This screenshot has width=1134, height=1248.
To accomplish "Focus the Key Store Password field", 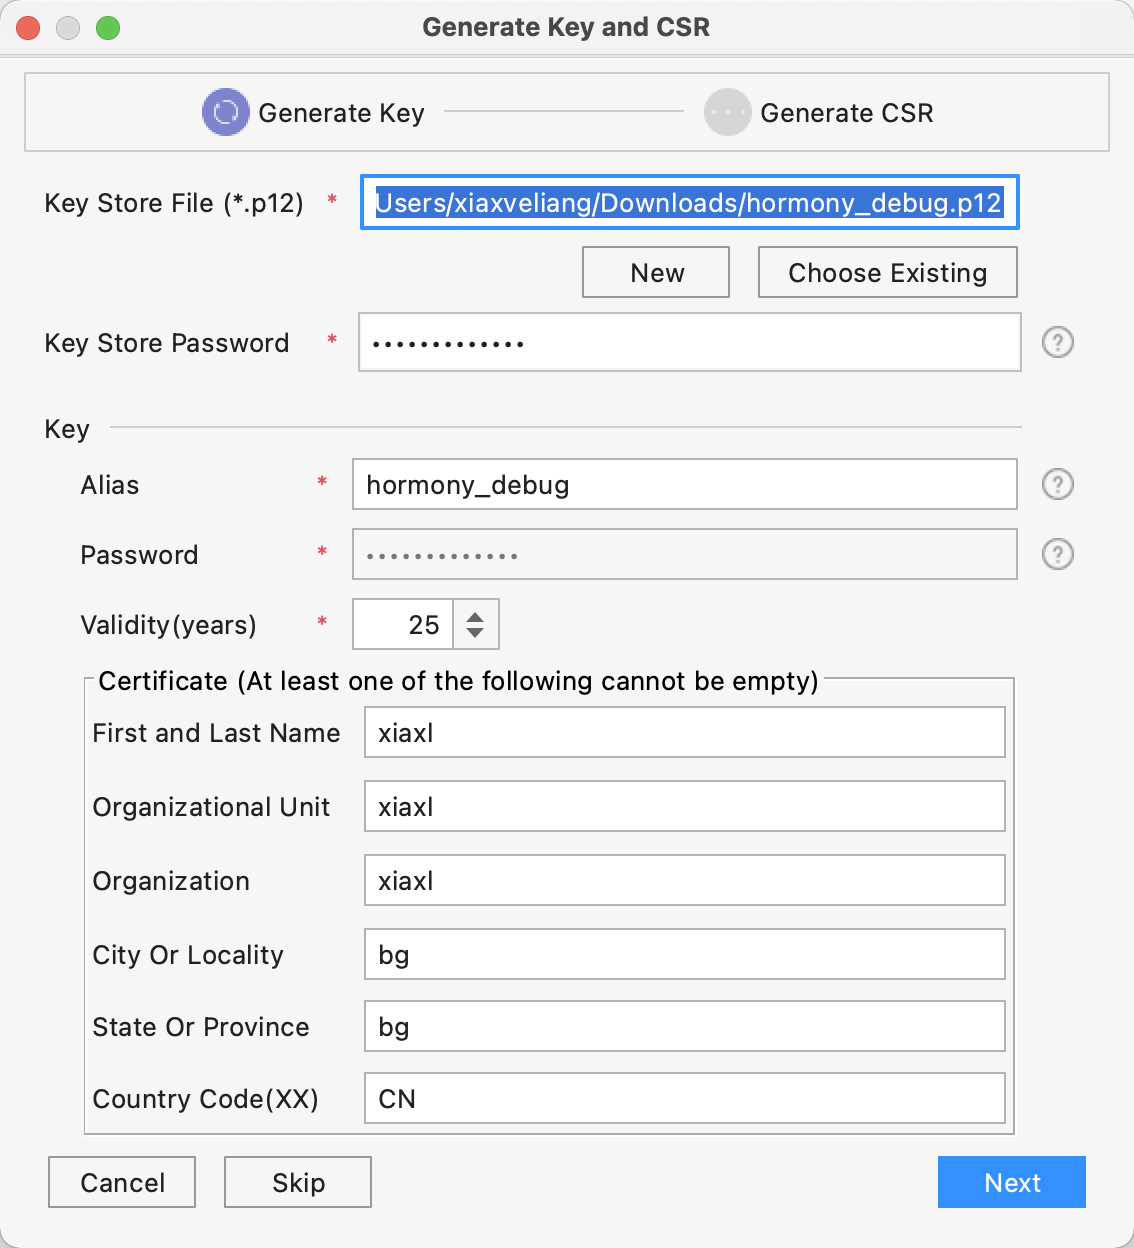I will coord(690,342).
